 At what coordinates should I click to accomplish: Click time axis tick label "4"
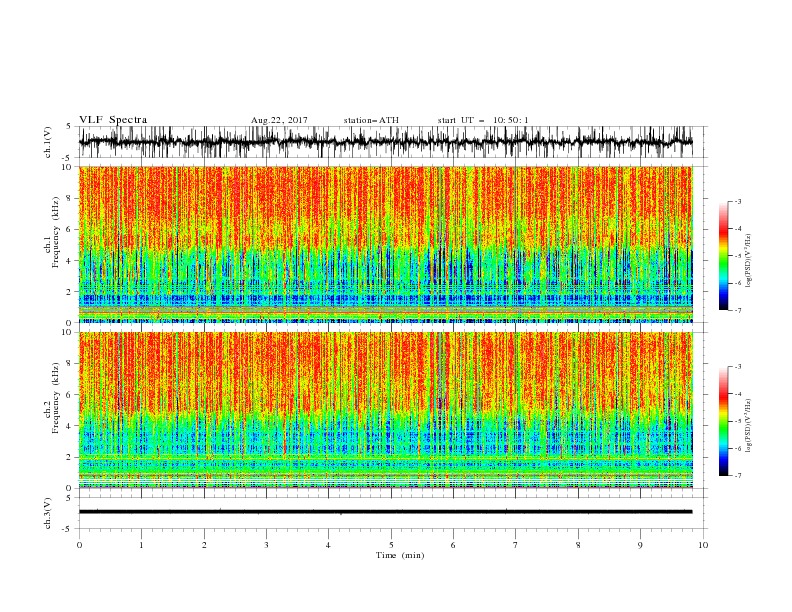point(328,545)
